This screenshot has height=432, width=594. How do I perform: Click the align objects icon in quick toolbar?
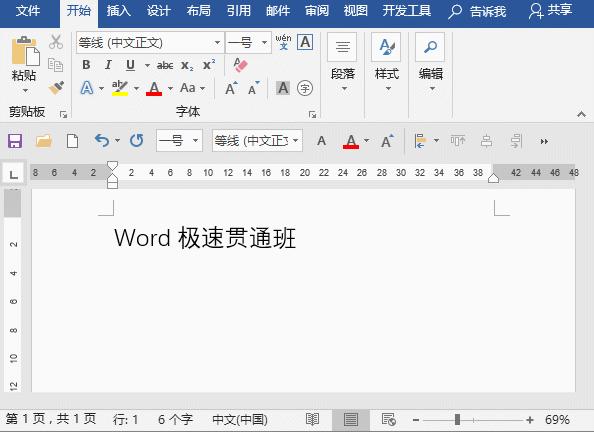[420, 141]
